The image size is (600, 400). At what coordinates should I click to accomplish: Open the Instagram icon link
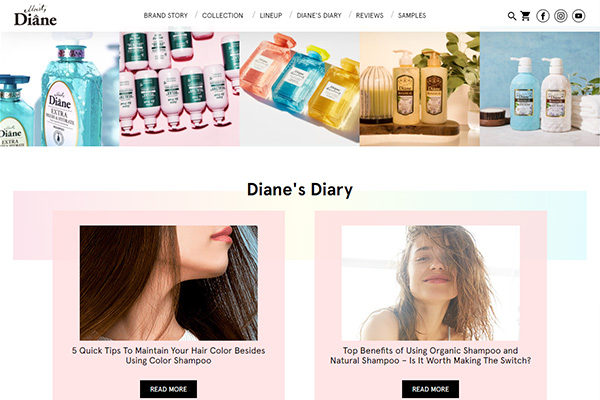coord(561,16)
